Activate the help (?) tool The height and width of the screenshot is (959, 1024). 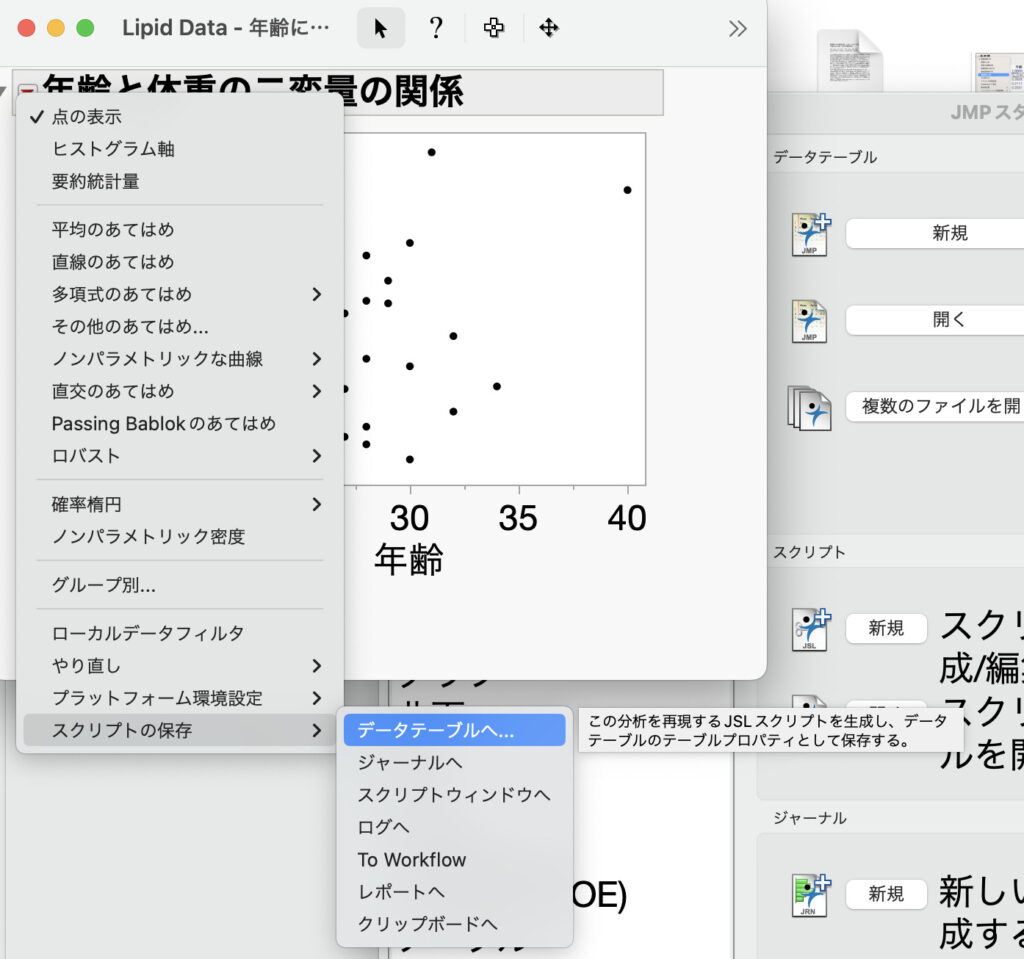437,28
